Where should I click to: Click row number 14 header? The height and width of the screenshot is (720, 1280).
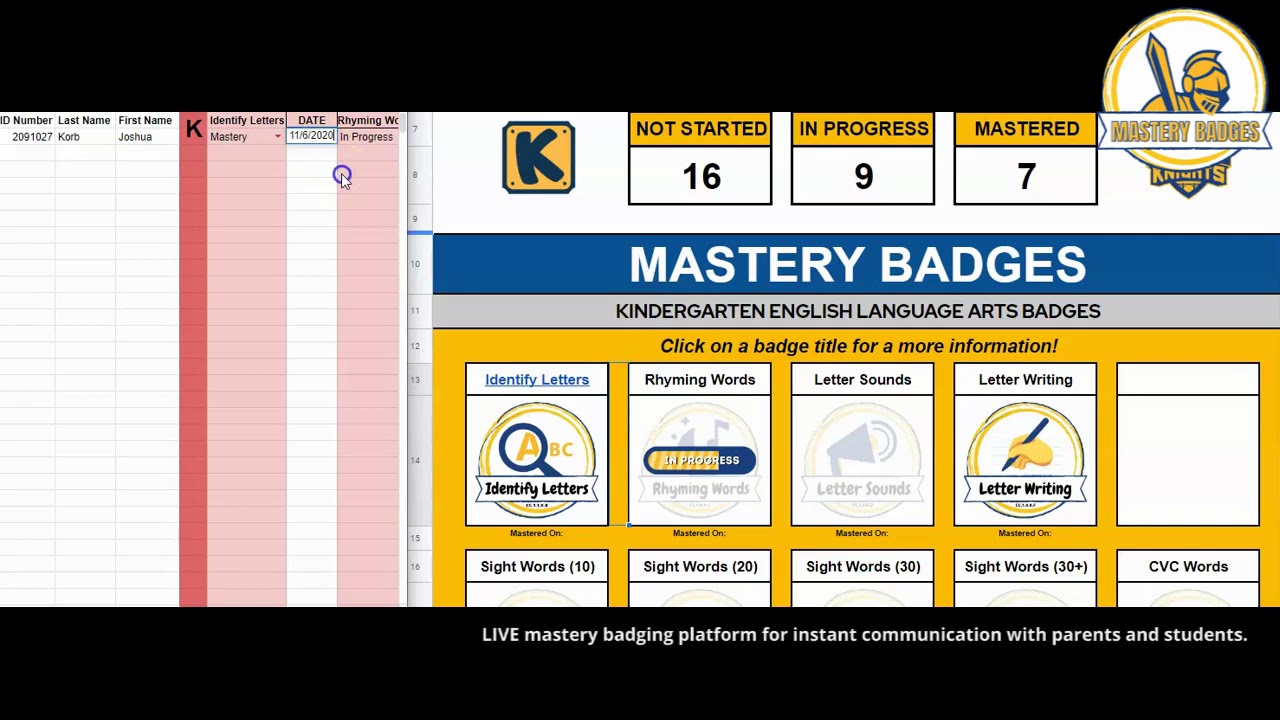click(x=415, y=460)
